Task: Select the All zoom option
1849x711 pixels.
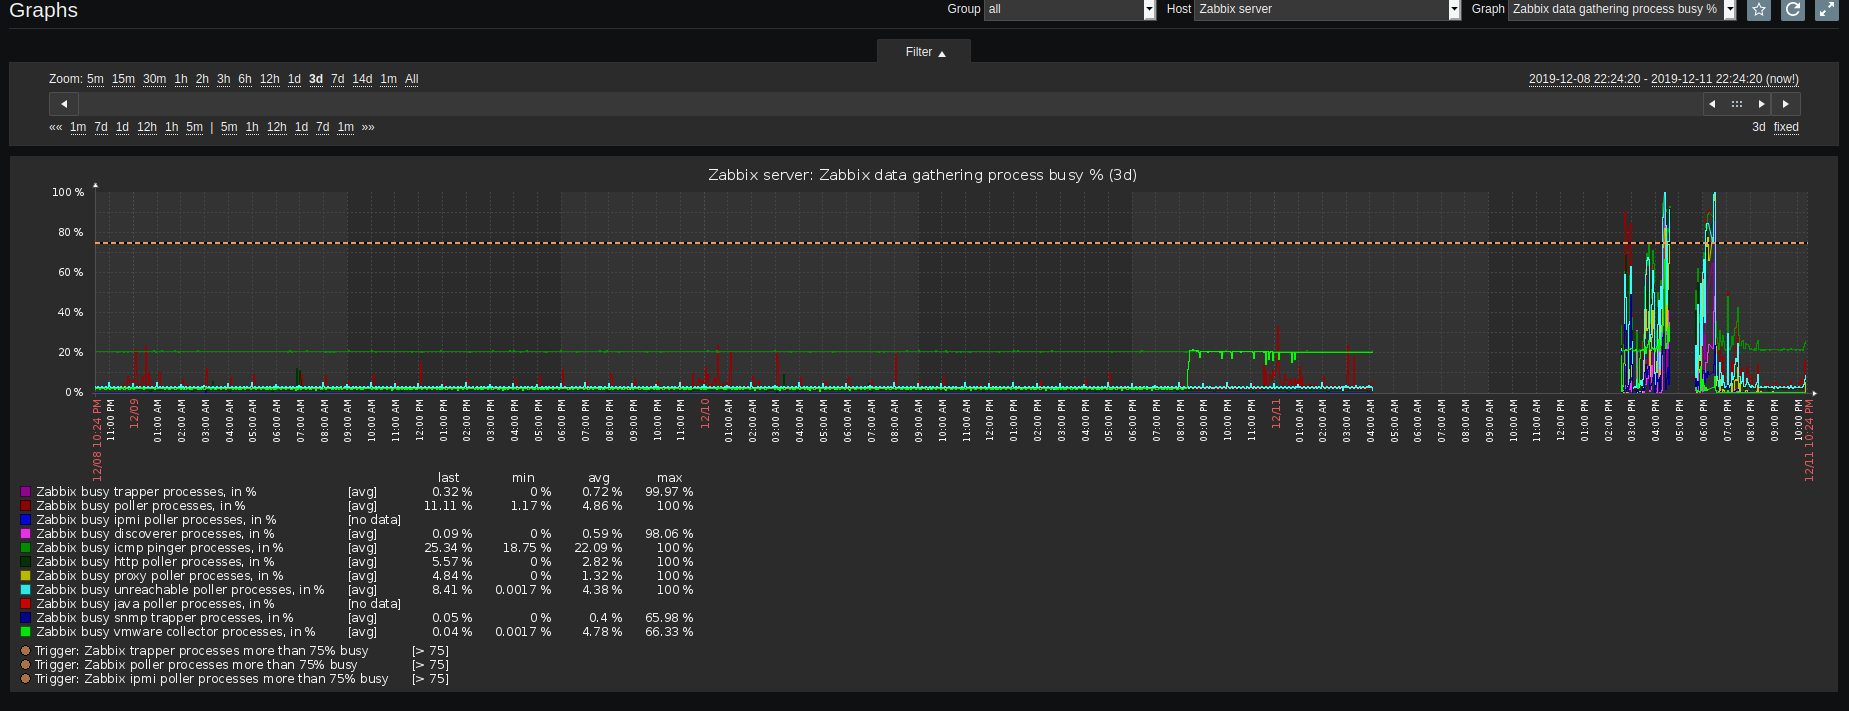Action: tap(411, 79)
